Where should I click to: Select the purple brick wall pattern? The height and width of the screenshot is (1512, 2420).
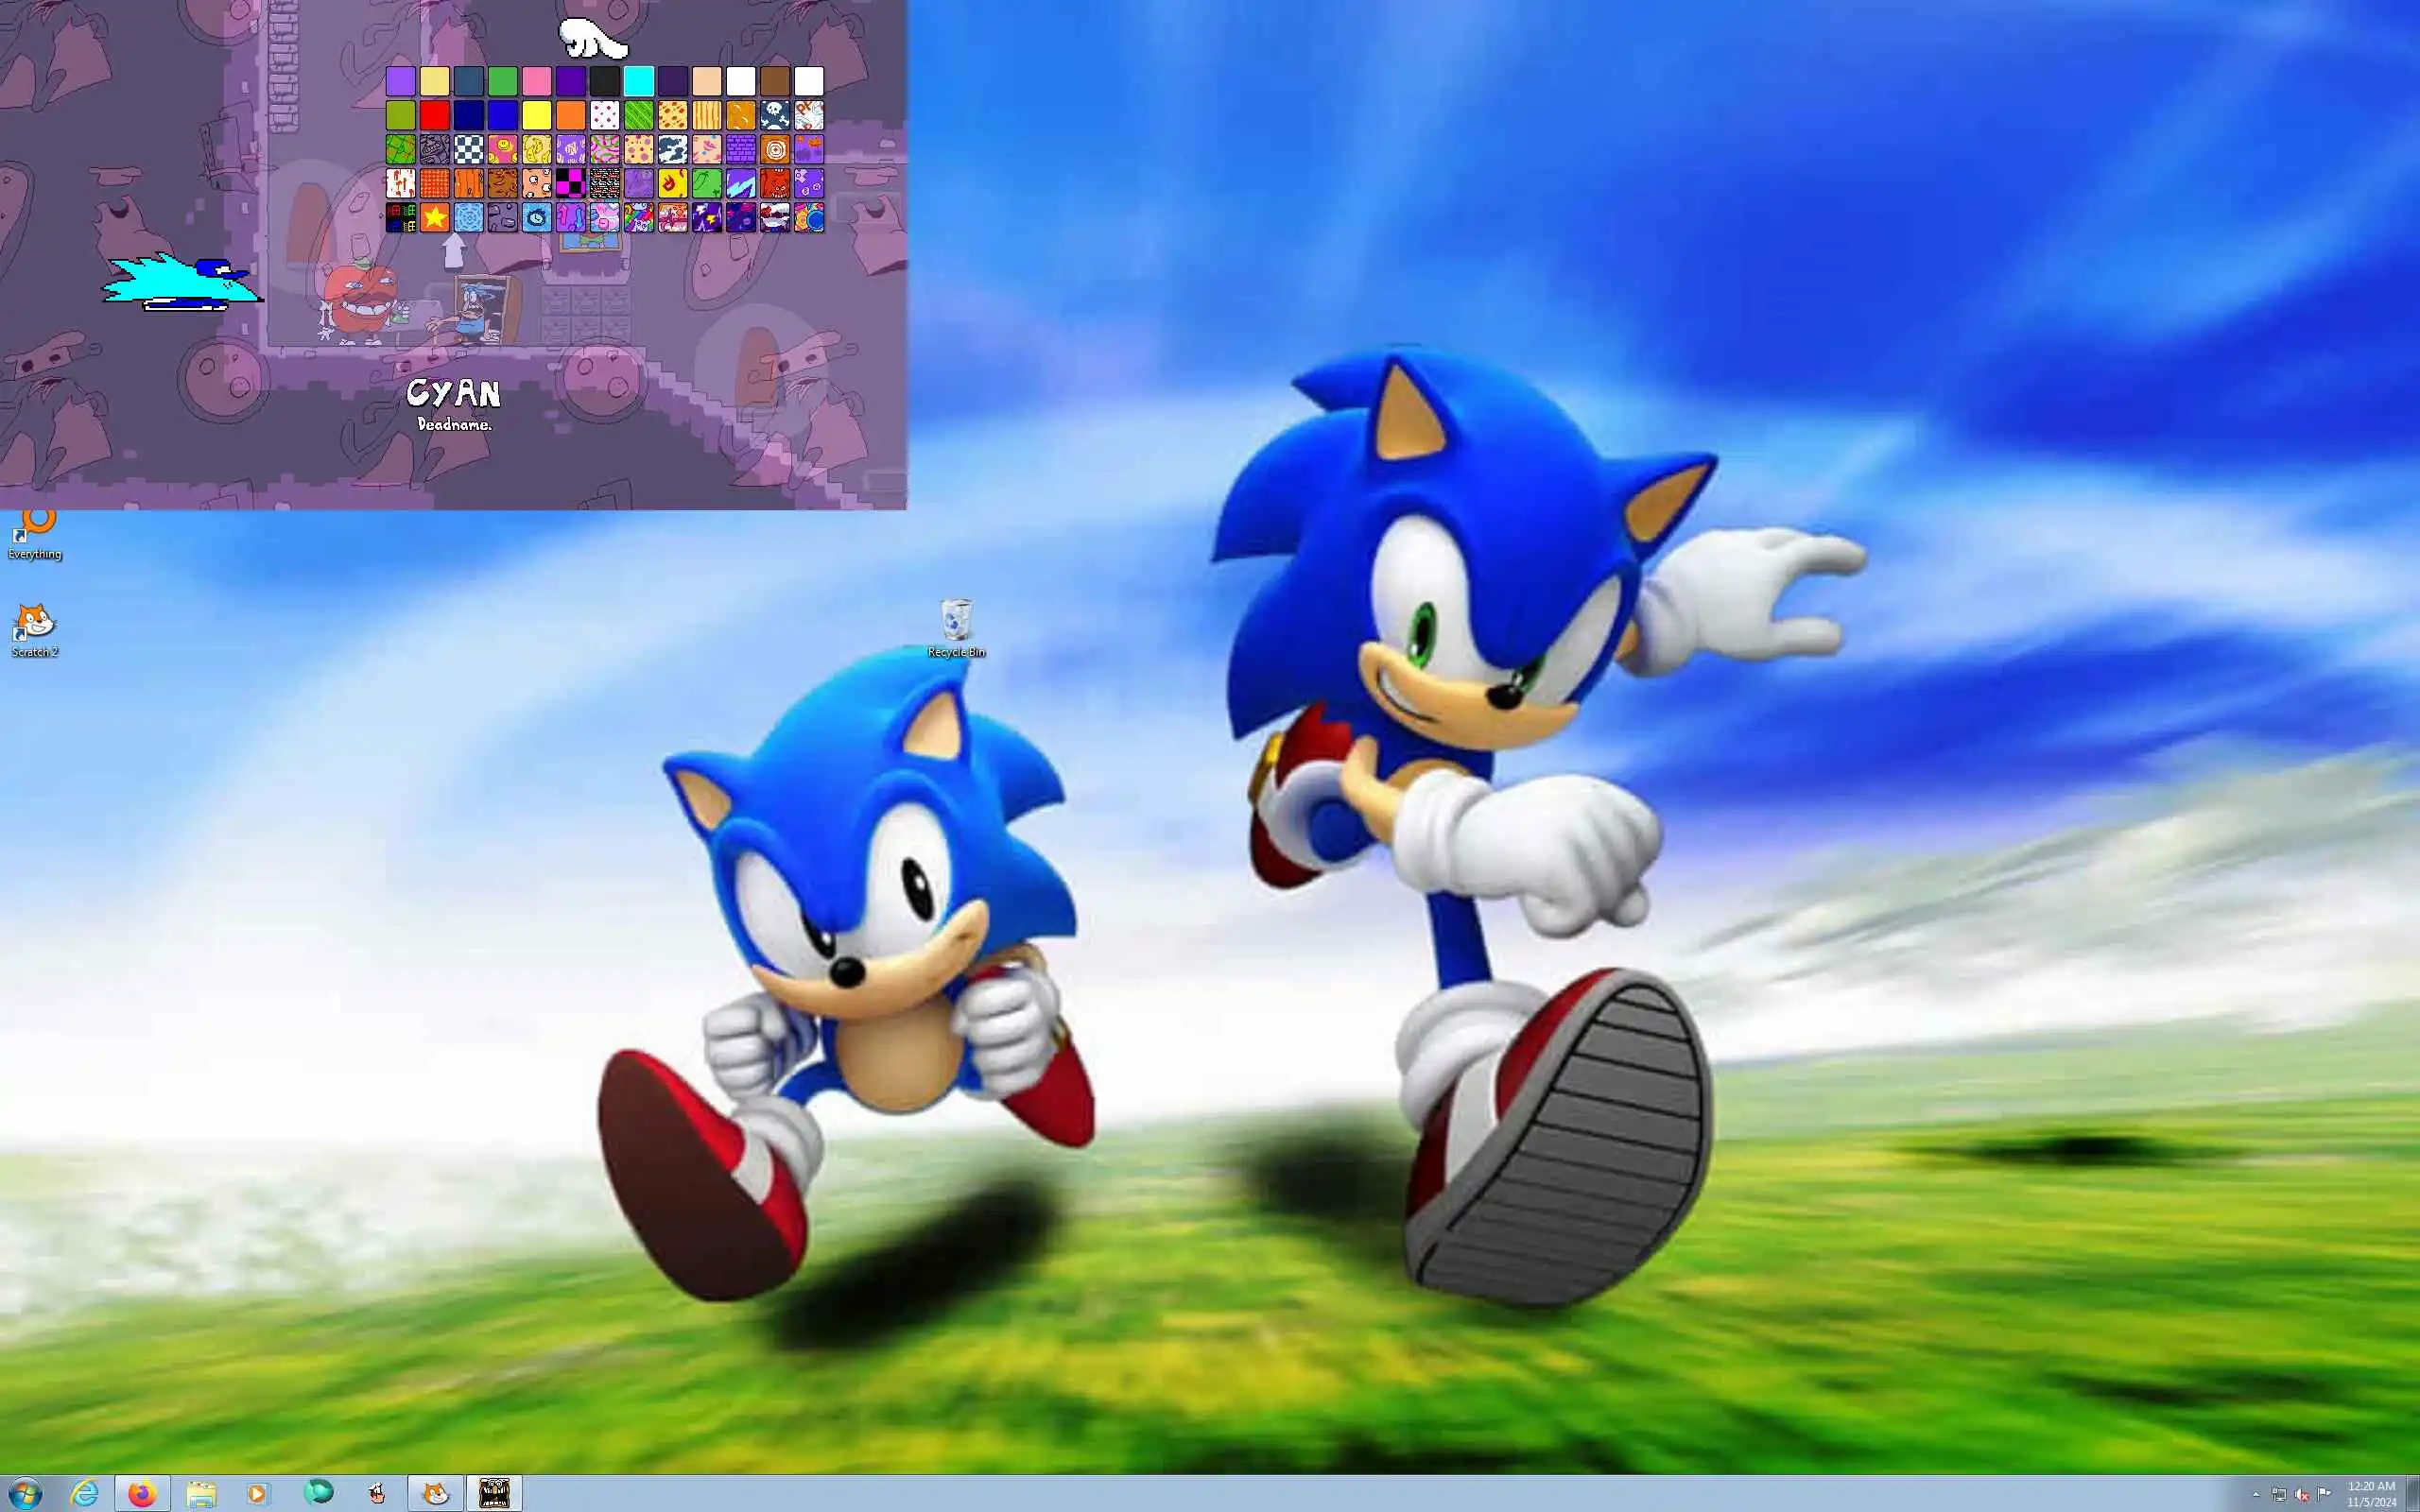click(x=741, y=149)
